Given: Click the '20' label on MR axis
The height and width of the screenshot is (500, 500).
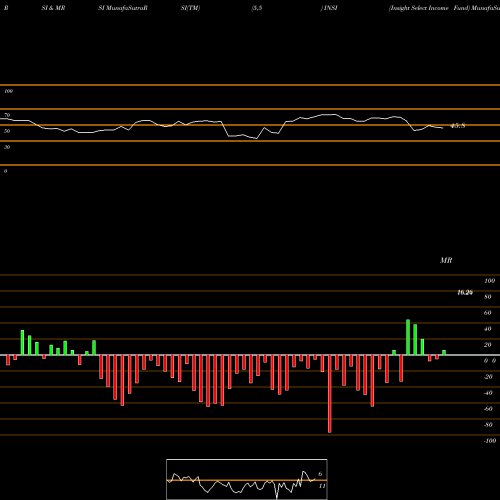Looking at the screenshot, I should 488,345.
